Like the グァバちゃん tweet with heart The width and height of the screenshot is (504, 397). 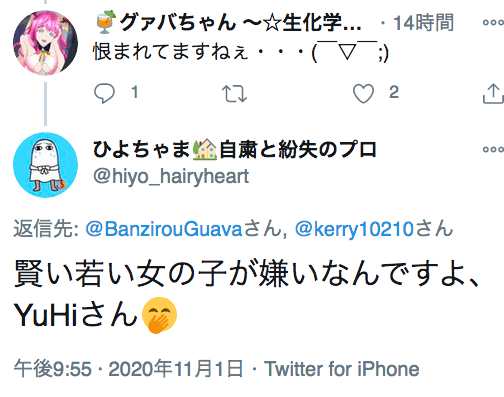click(363, 93)
